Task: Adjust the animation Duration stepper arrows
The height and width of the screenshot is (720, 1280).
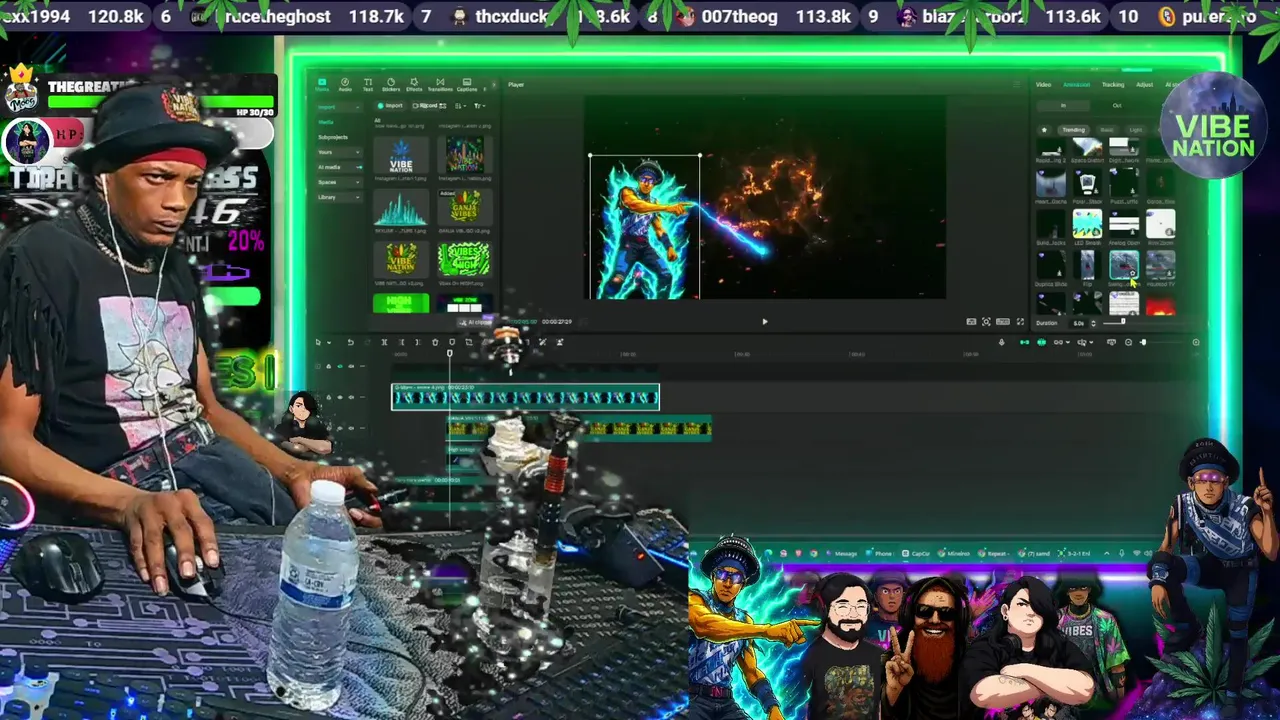Action: [x=1093, y=323]
